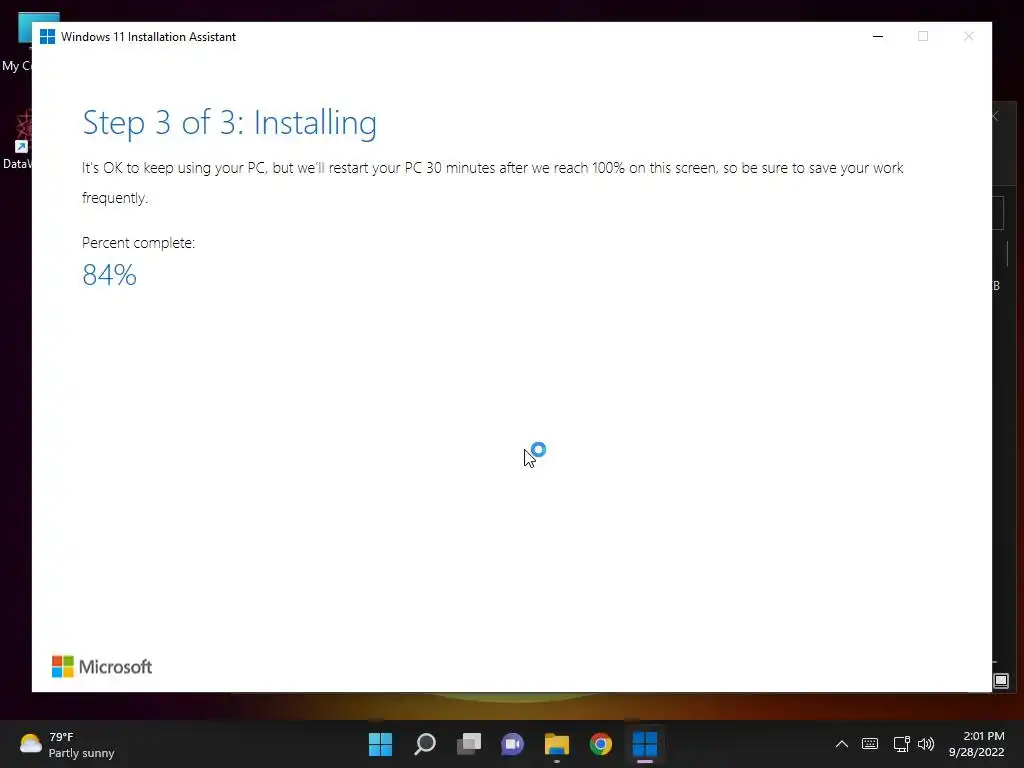
Task: Click the 84% progress value
Action: pyautogui.click(x=109, y=275)
